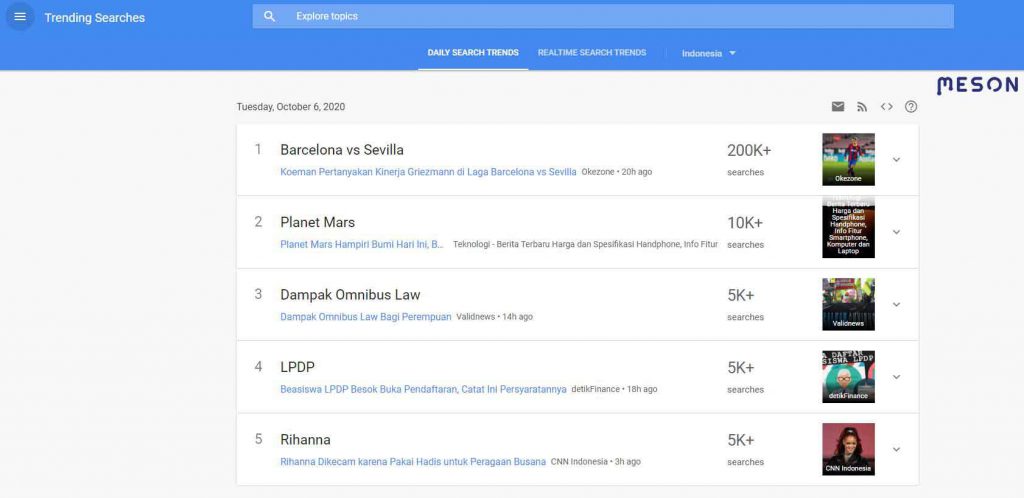The image size is (1024, 498).
Task: Expand the Planet Mars row
Action: coord(896,232)
